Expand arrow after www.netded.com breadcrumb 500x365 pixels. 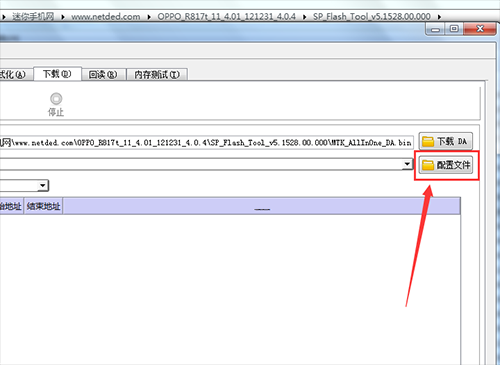[149, 17]
